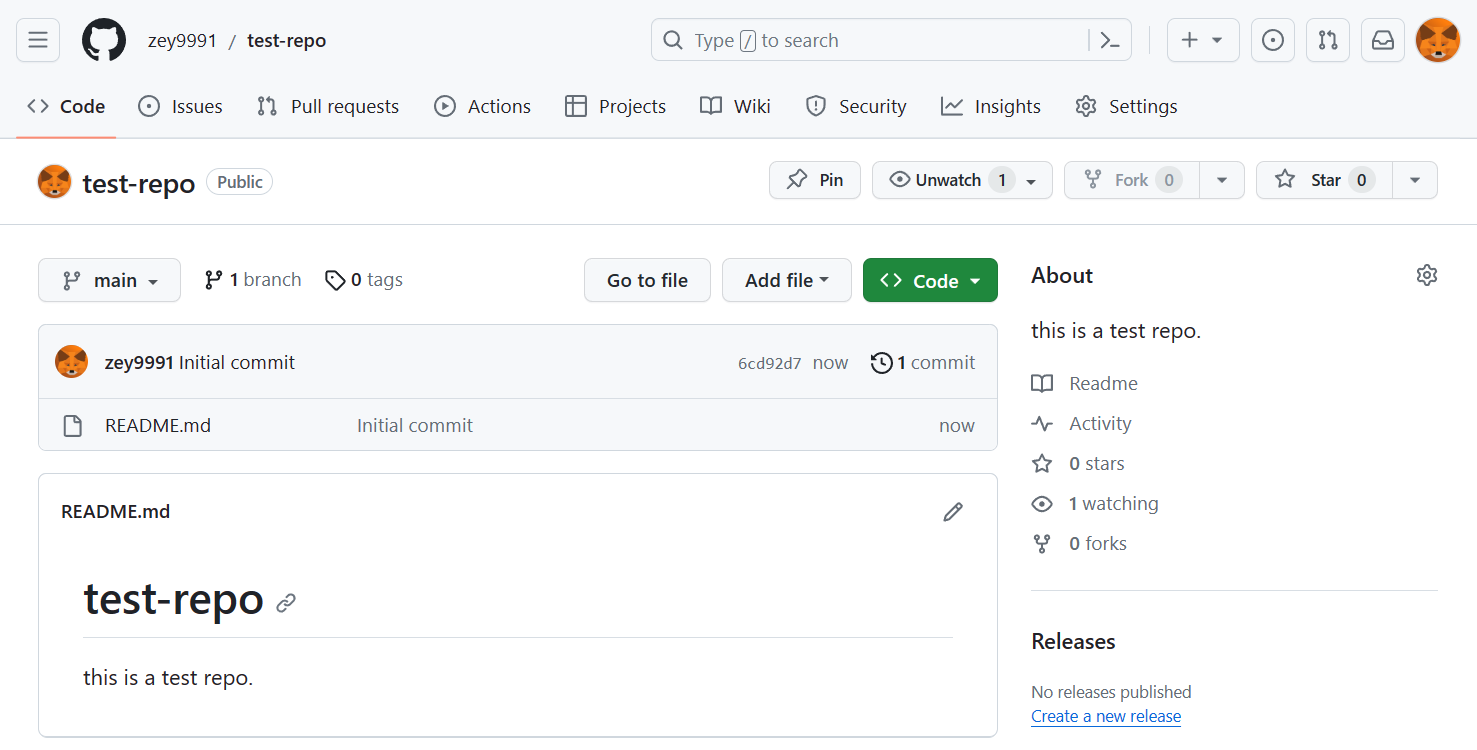Switch to the Issues tab
The width and height of the screenshot is (1477, 750).
point(180,106)
